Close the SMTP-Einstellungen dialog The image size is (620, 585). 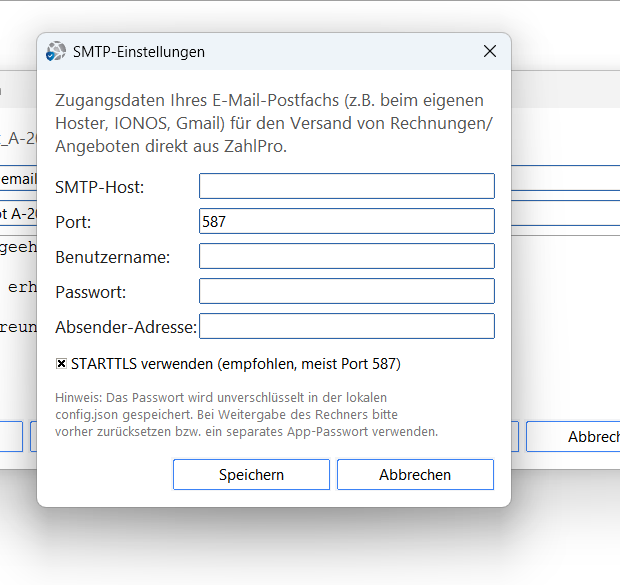pos(490,51)
